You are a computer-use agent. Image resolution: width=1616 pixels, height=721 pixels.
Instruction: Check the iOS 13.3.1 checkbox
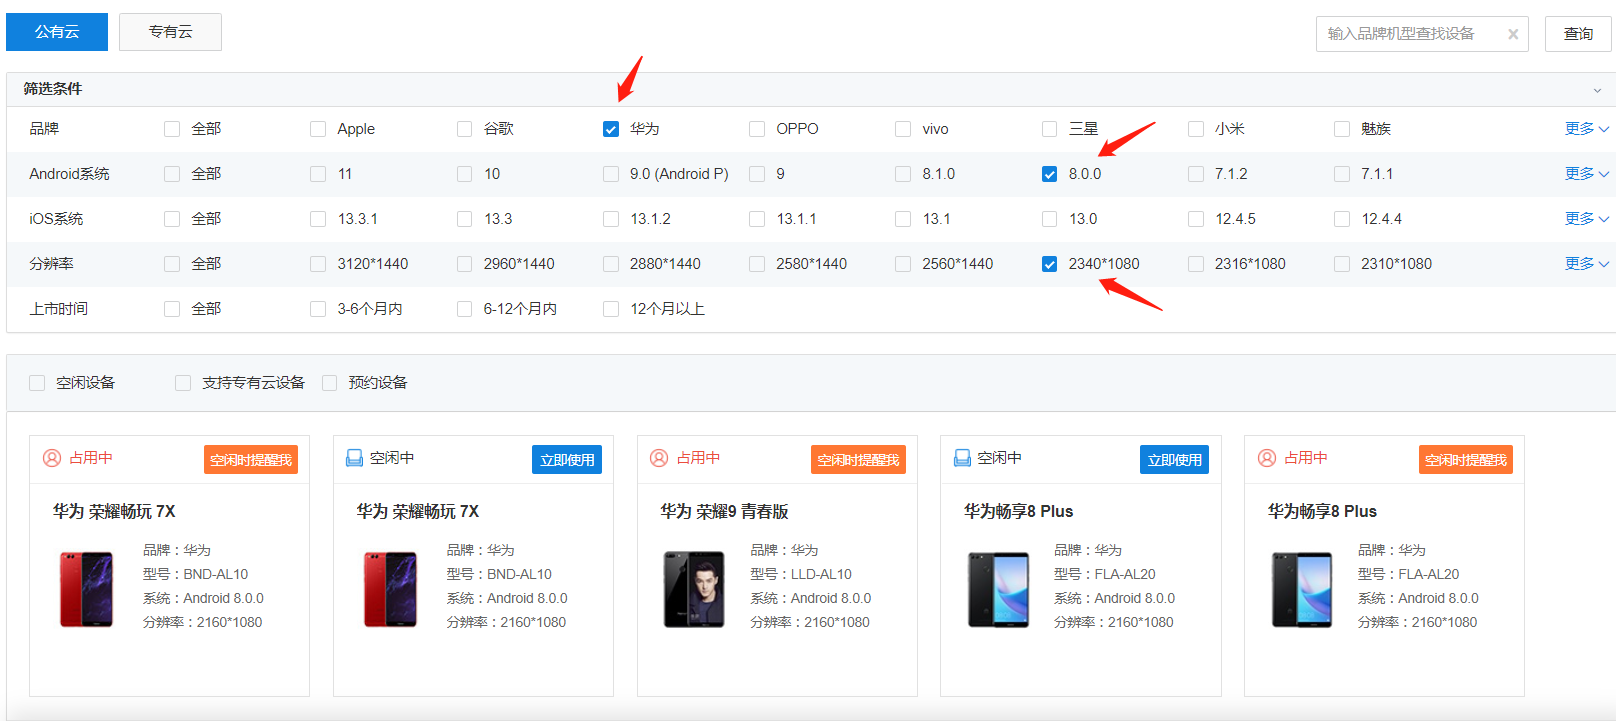click(x=318, y=219)
